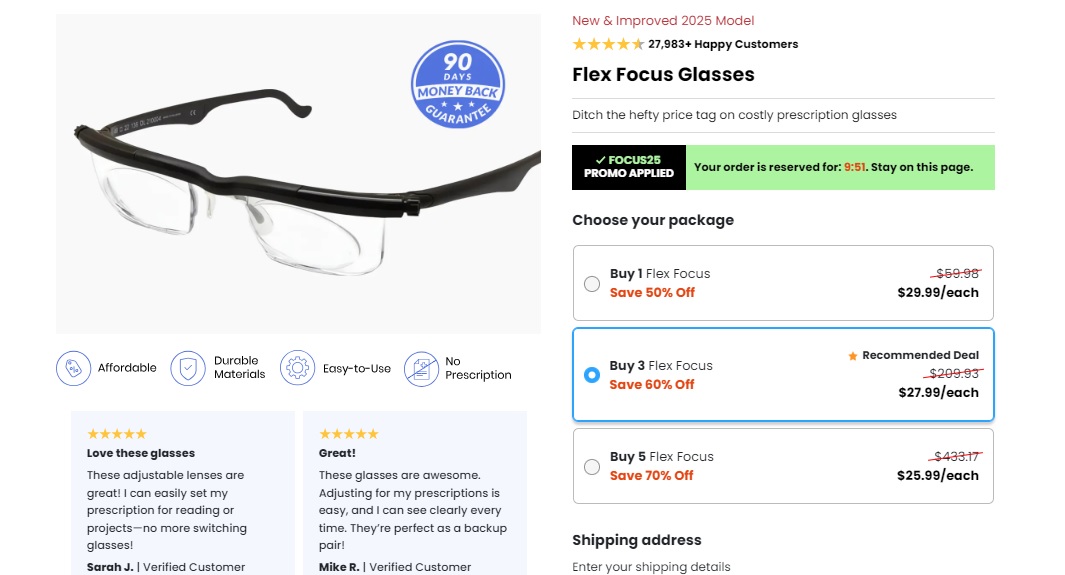
Task: Click the 27,983+ Happy Customers text
Action: [723, 44]
